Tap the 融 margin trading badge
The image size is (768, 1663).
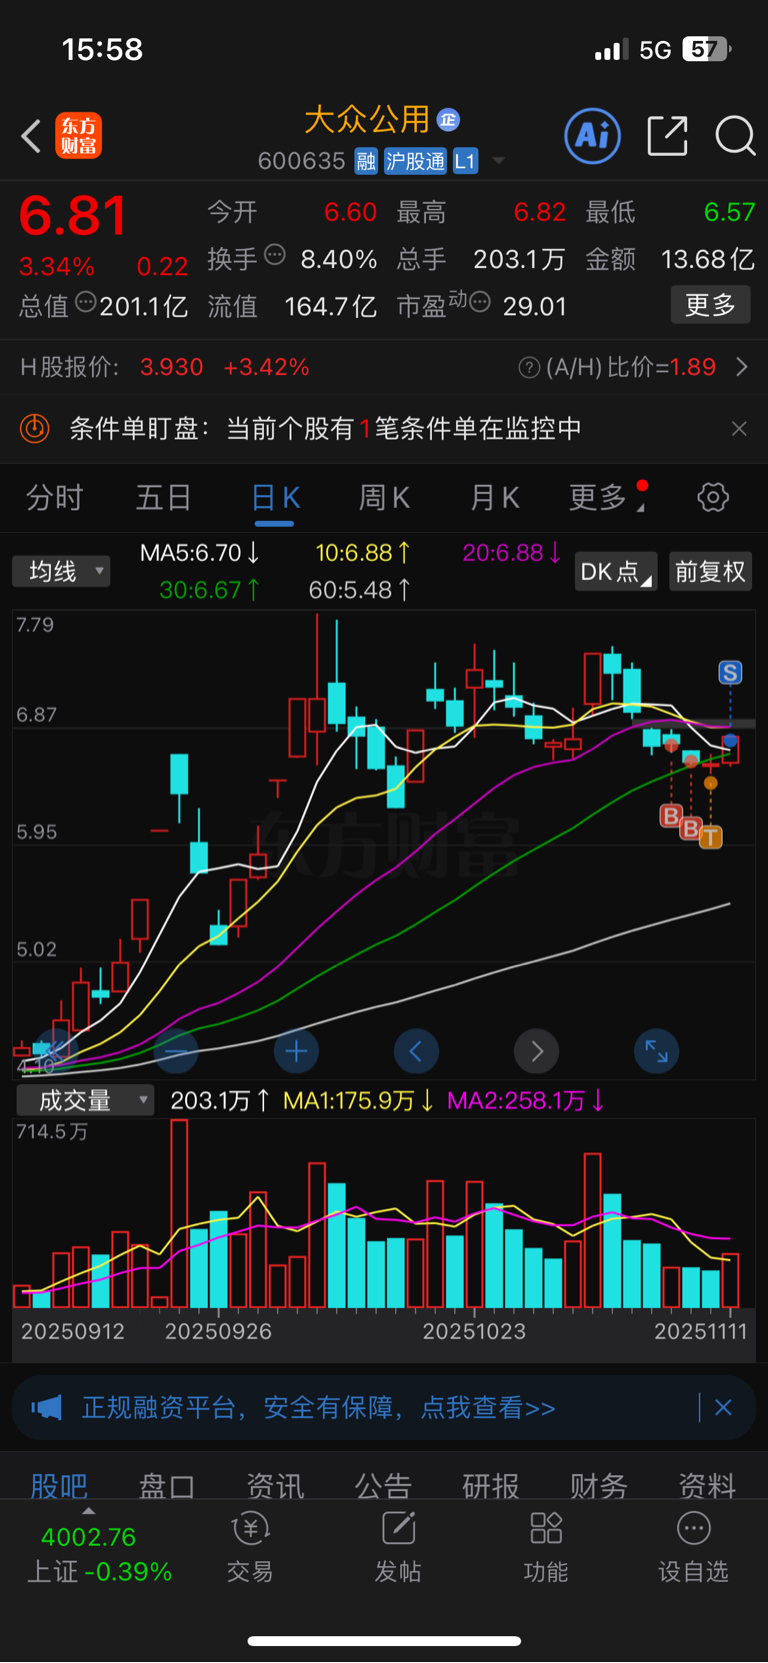pyautogui.click(x=366, y=161)
